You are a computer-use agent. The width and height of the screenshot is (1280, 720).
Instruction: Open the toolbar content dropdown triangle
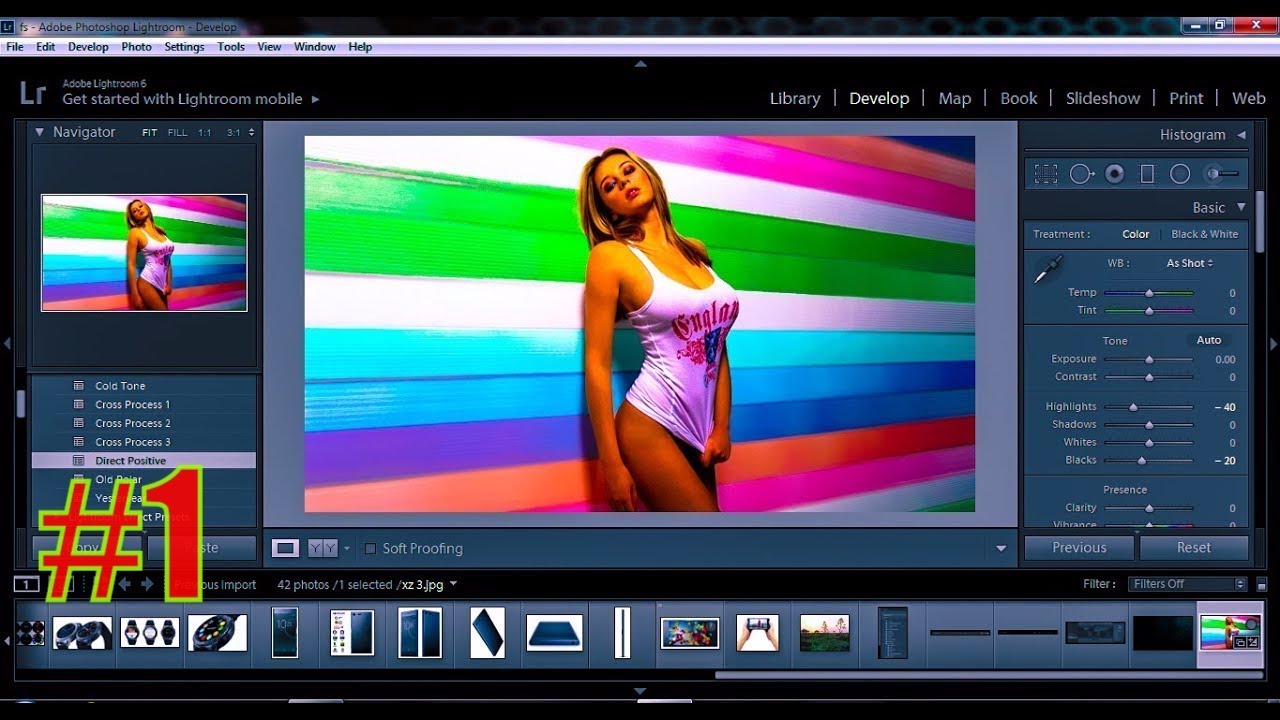pyautogui.click(x=1001, y=548)
